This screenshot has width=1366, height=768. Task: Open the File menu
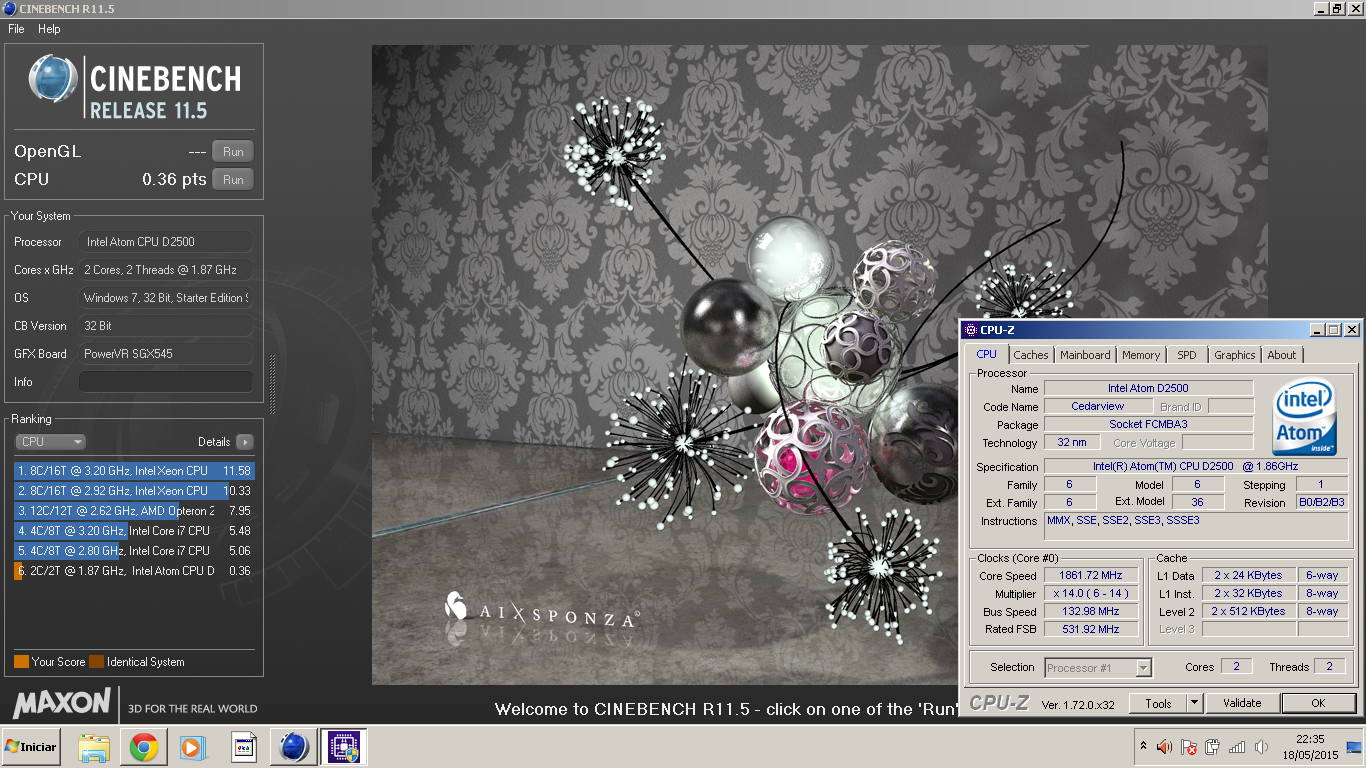pos(16,29)
